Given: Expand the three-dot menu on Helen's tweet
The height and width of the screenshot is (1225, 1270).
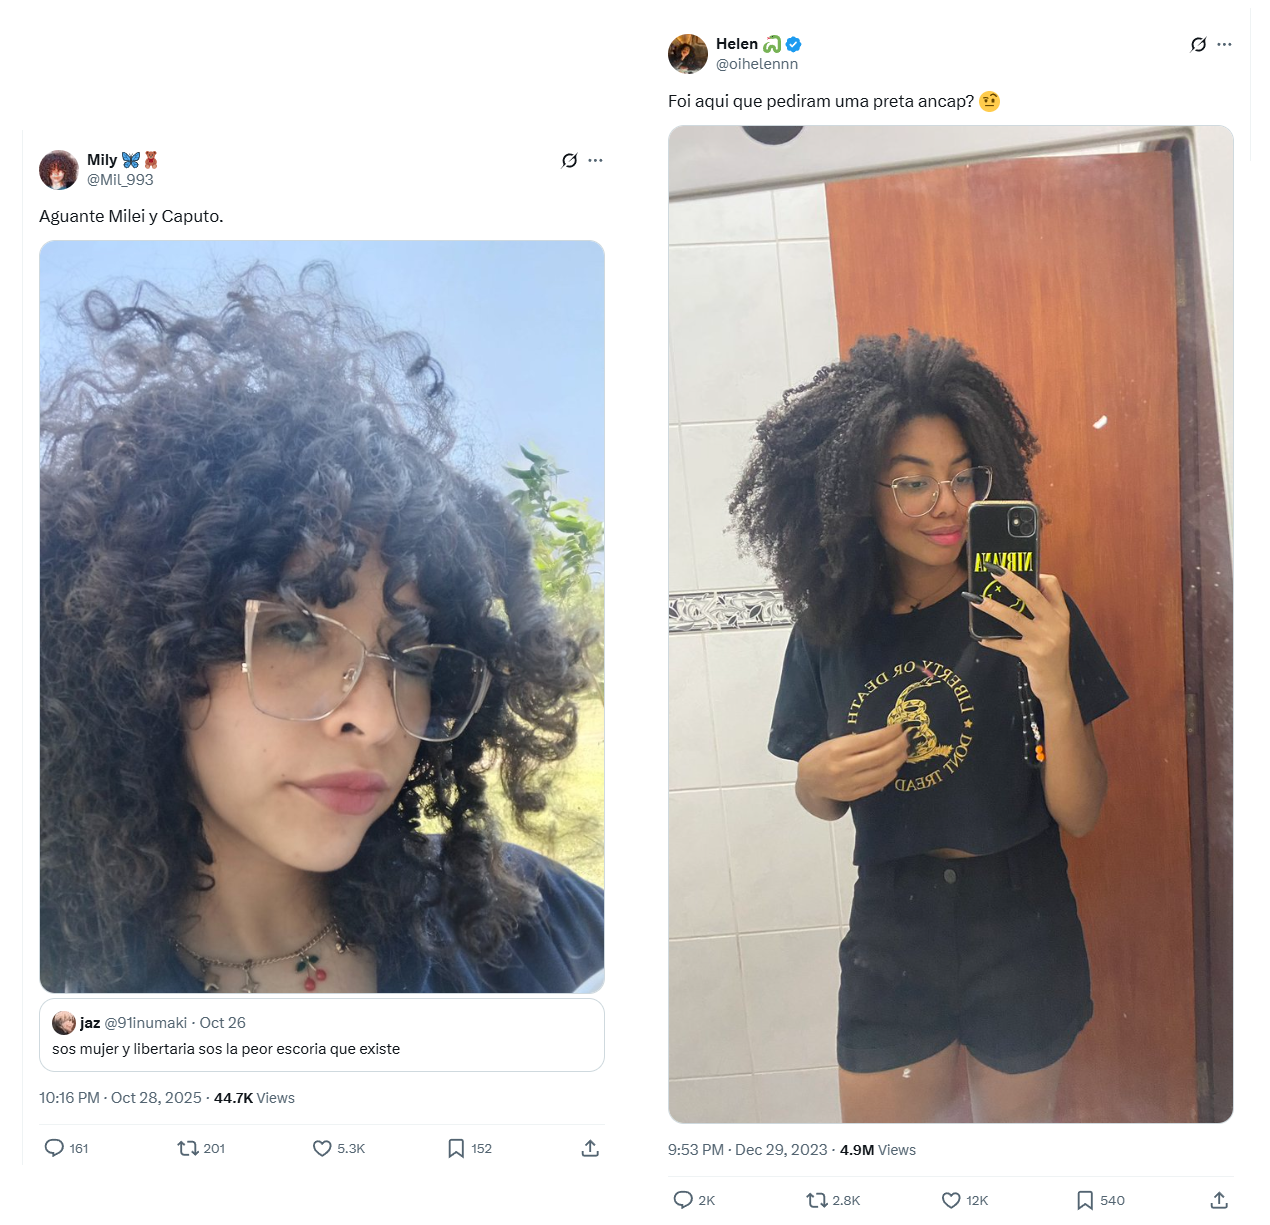Looking at the screenshot, I should pos(1225,44).
